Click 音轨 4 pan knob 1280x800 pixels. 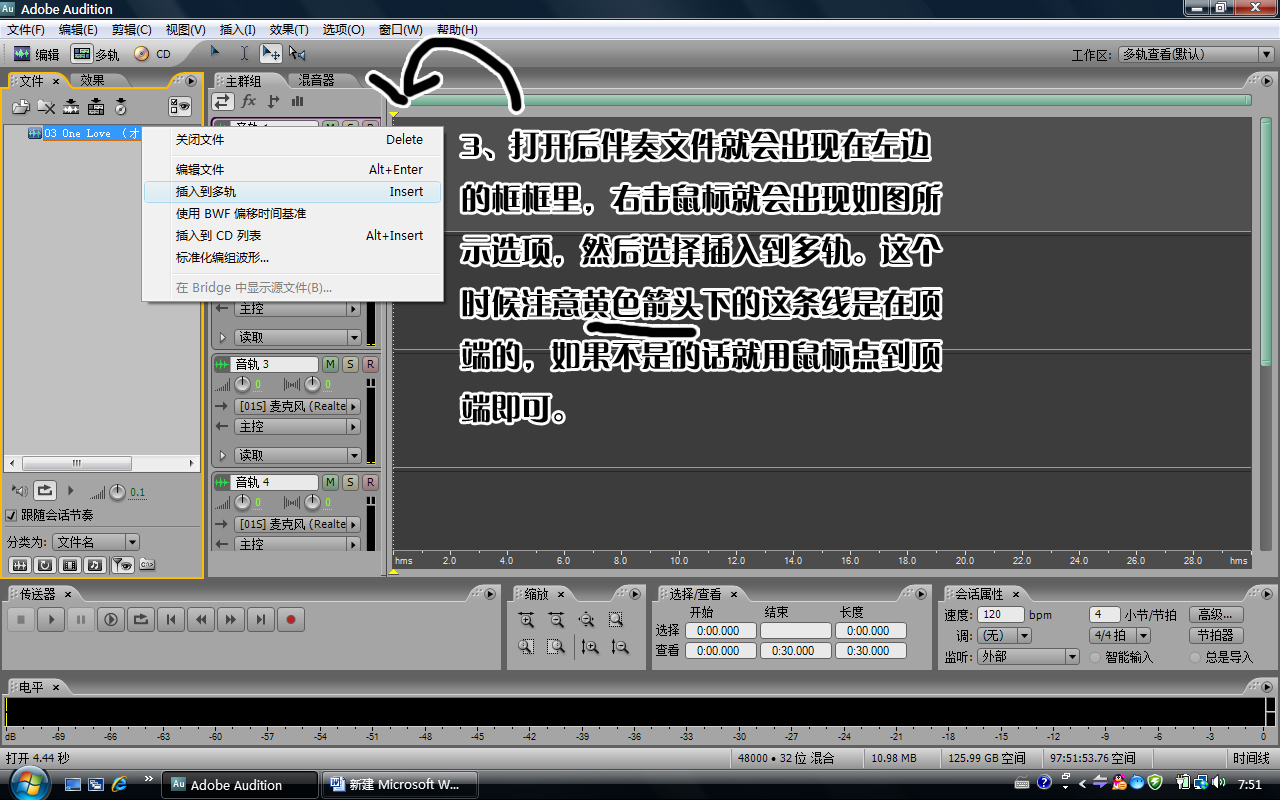tap(312, 503)
